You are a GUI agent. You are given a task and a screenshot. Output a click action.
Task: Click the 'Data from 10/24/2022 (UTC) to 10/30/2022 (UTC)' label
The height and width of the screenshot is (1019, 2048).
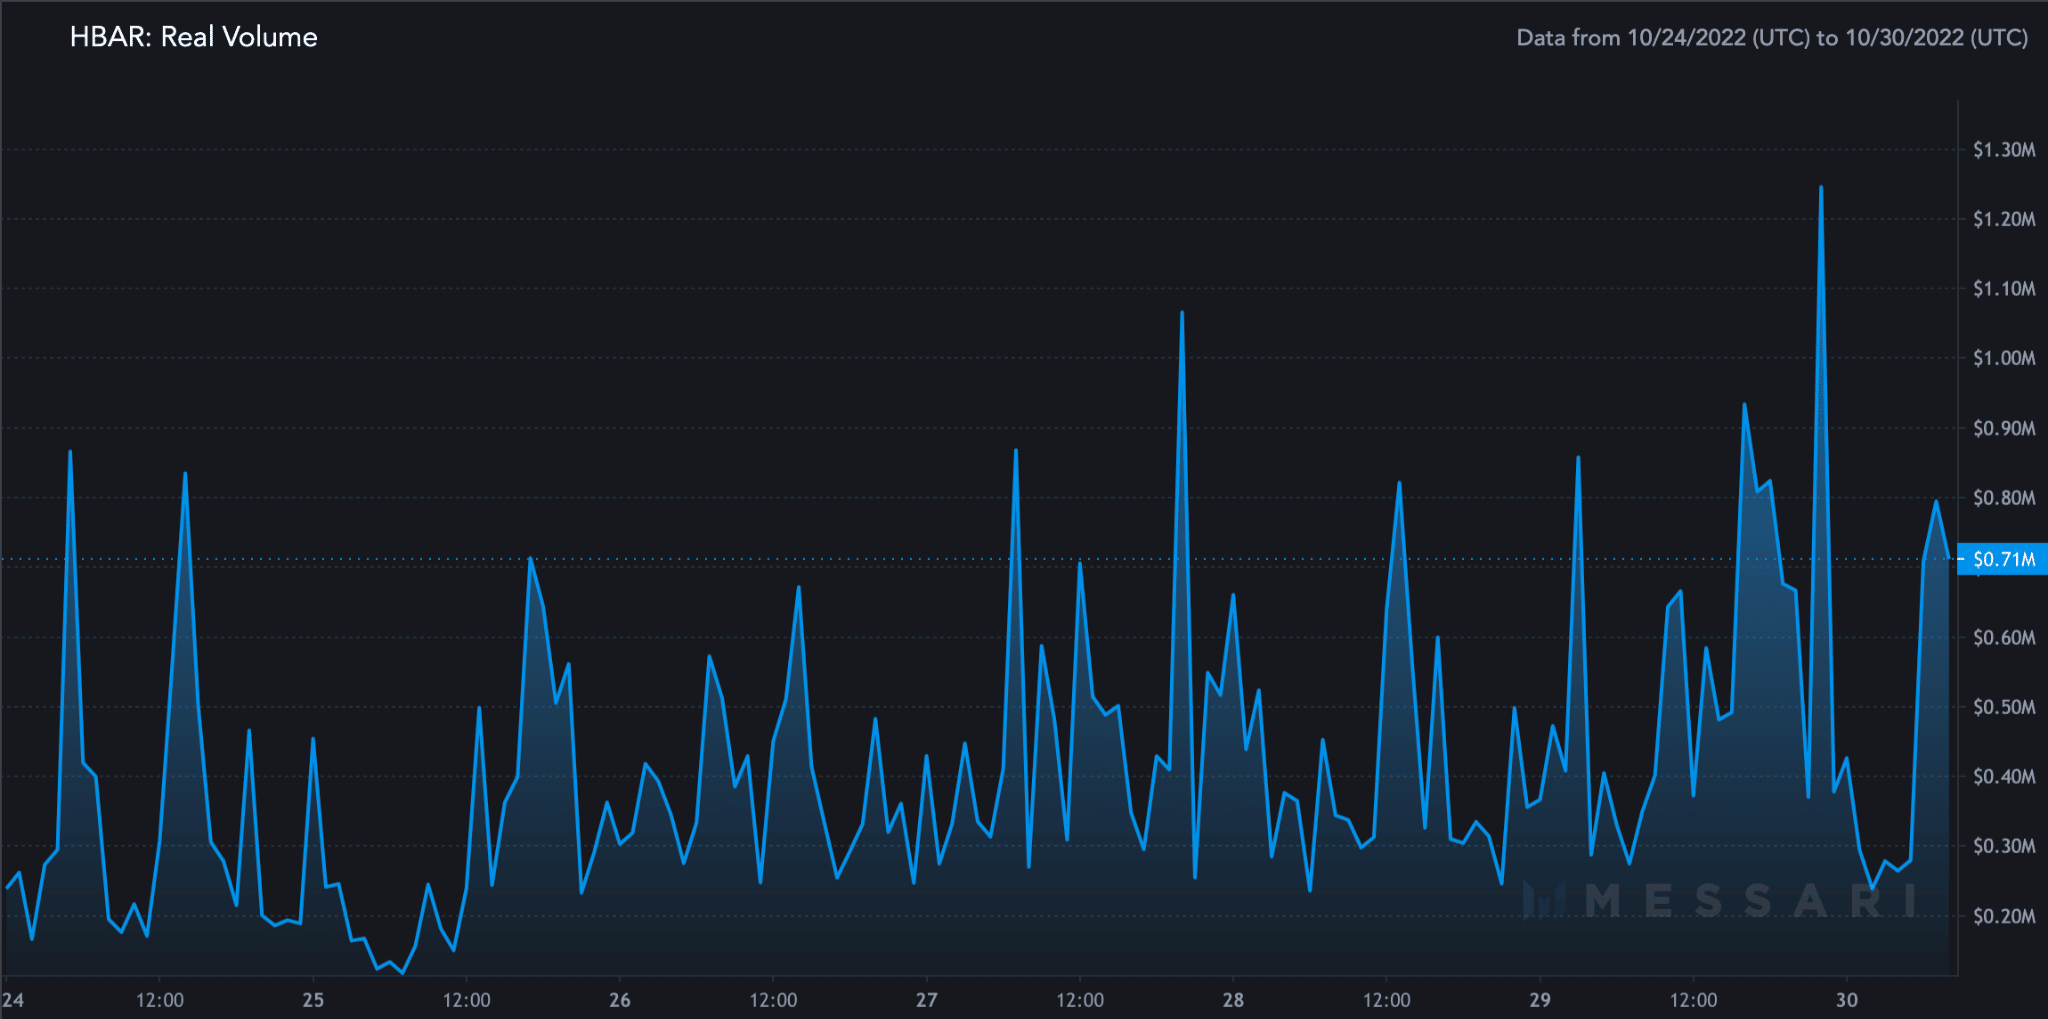pos(1772,38)
